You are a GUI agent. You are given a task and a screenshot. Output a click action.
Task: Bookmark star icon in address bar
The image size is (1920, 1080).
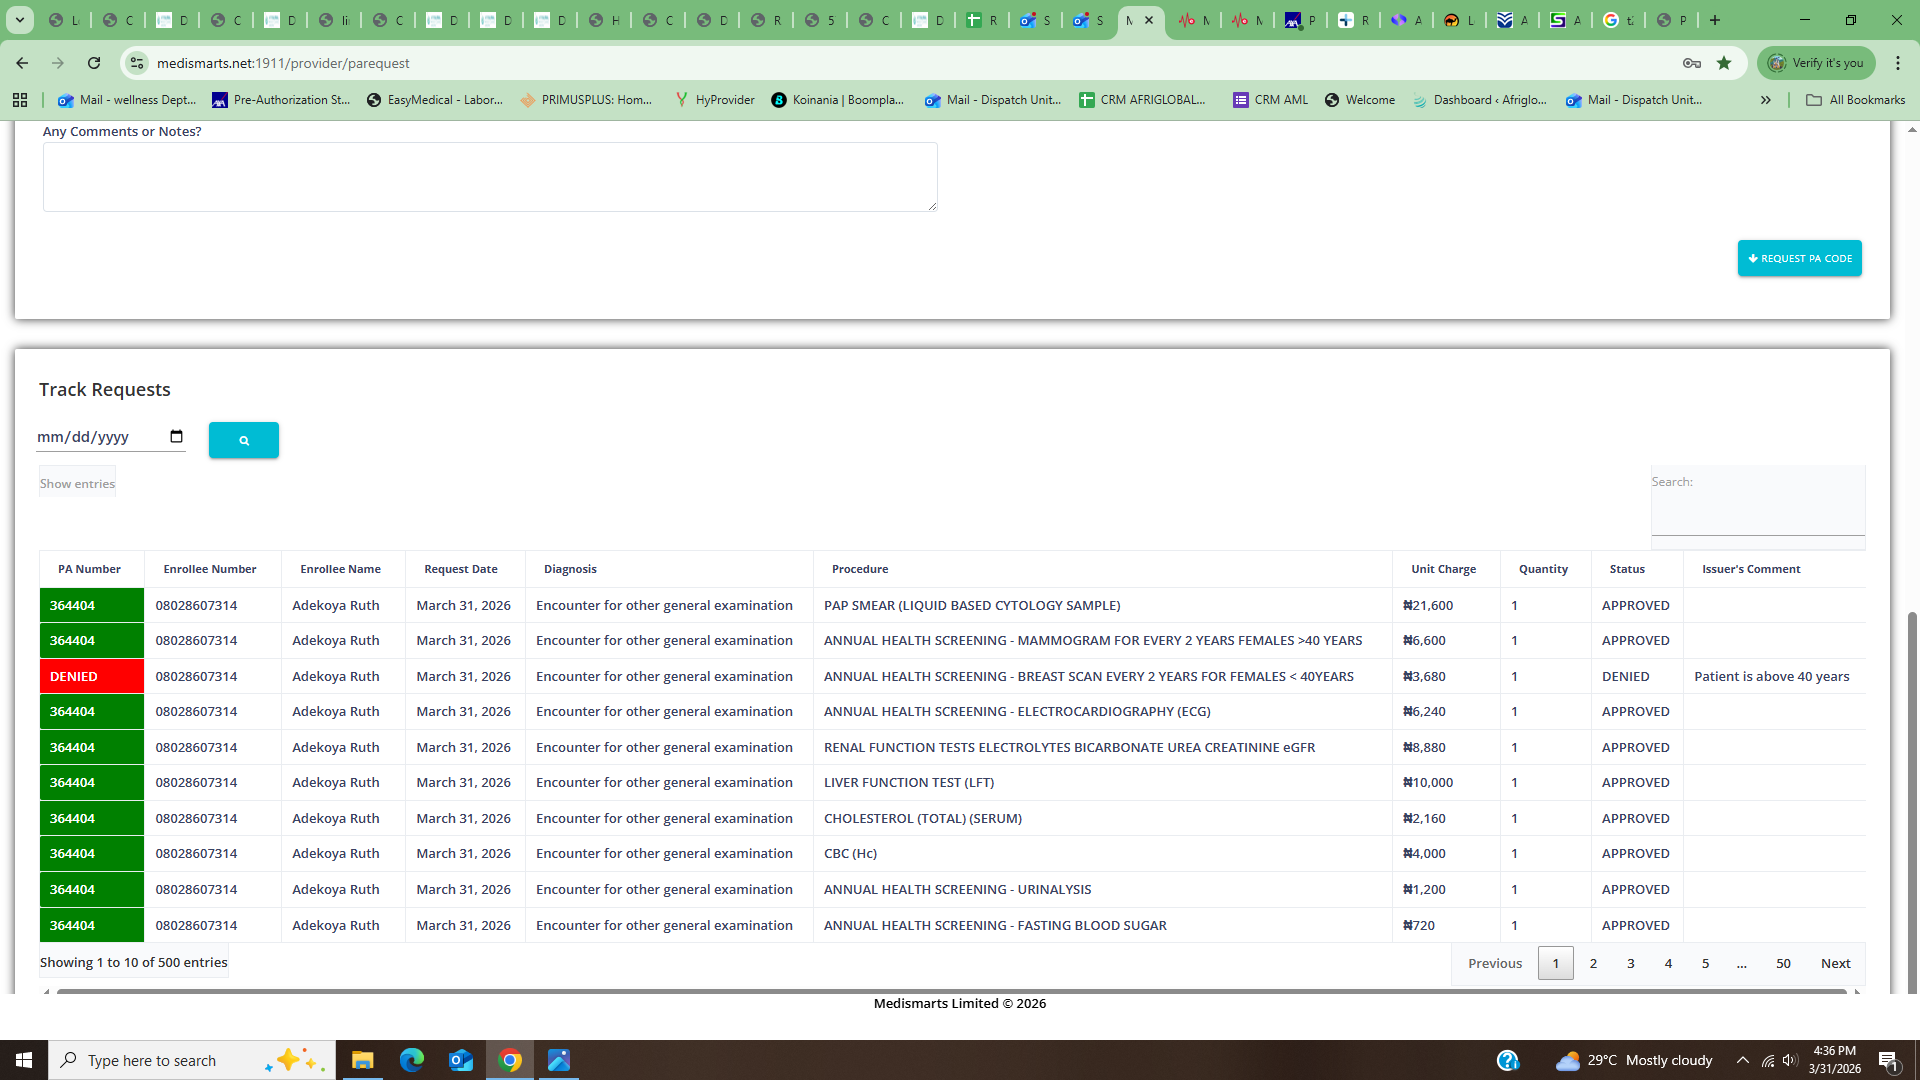pos(1724,63)
